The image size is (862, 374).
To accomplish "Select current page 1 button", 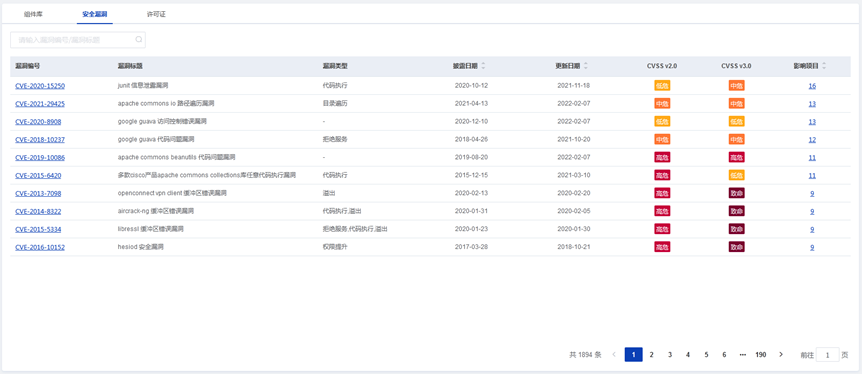I will click(633, 355).
